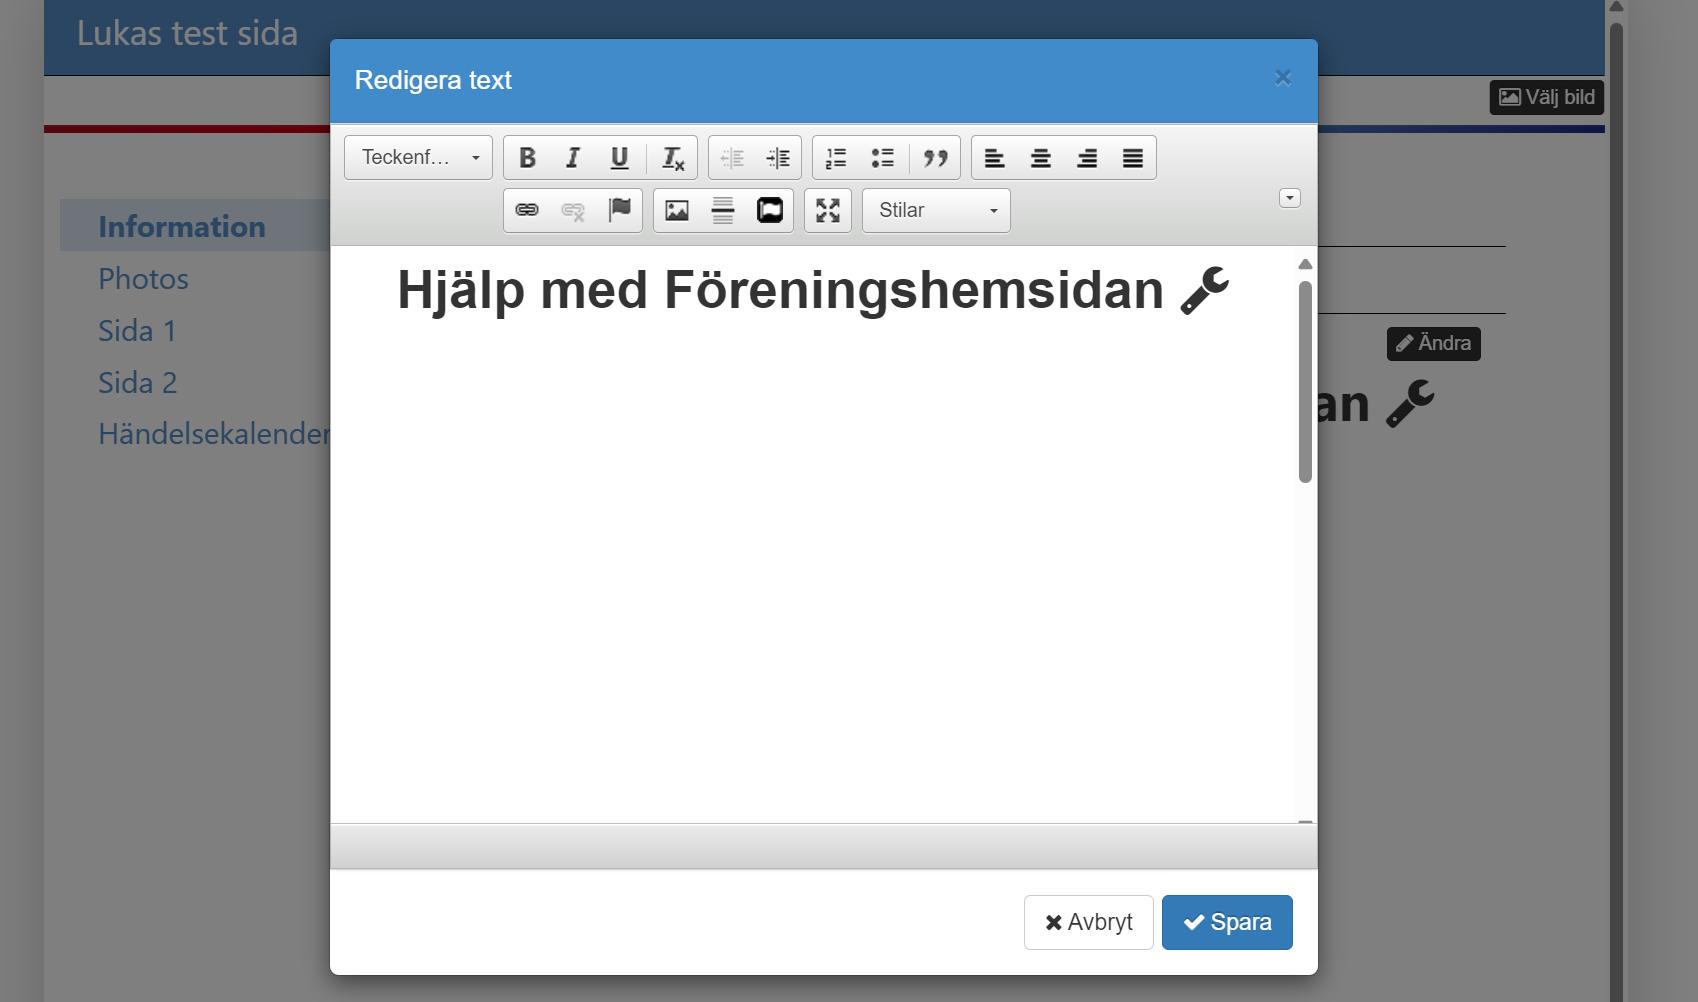Toggle bold formatting

tap(527, 157)
